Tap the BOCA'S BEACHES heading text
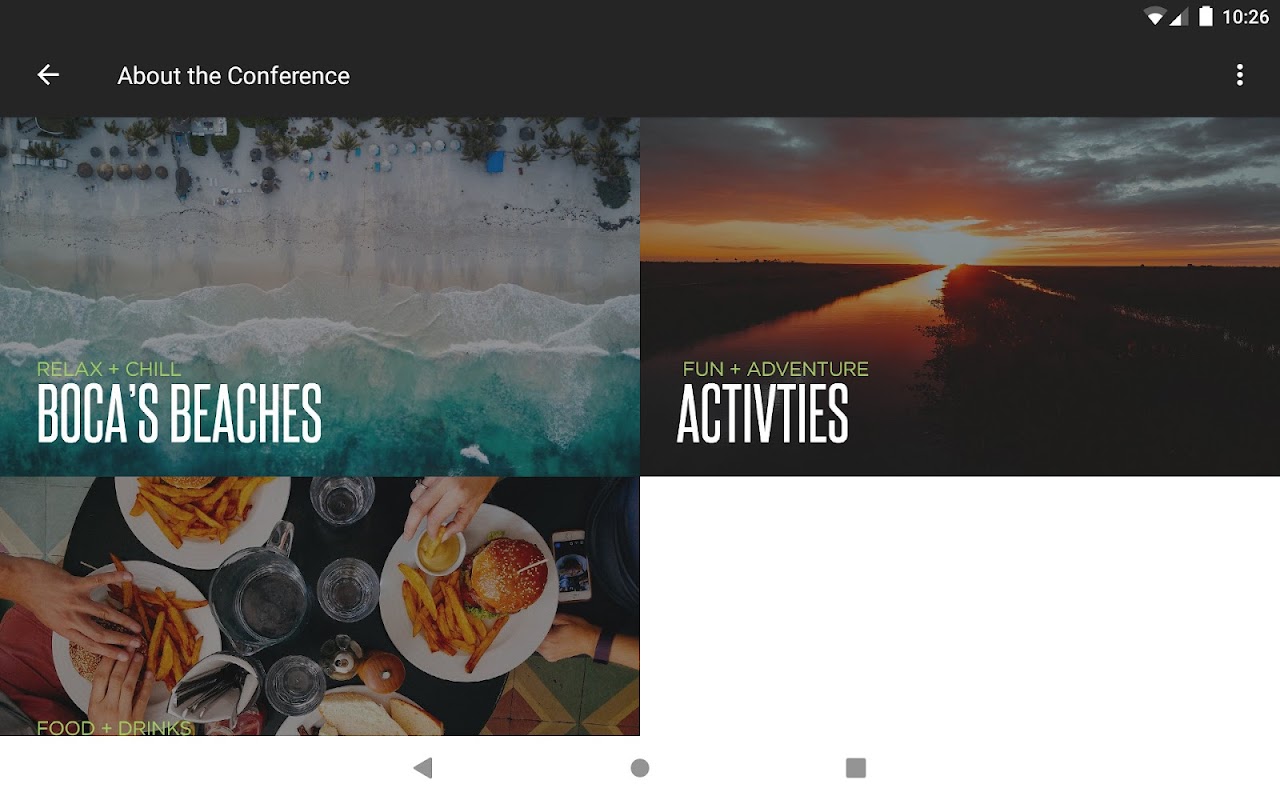This screenshot has width=1280, height=800. point(180,413)
